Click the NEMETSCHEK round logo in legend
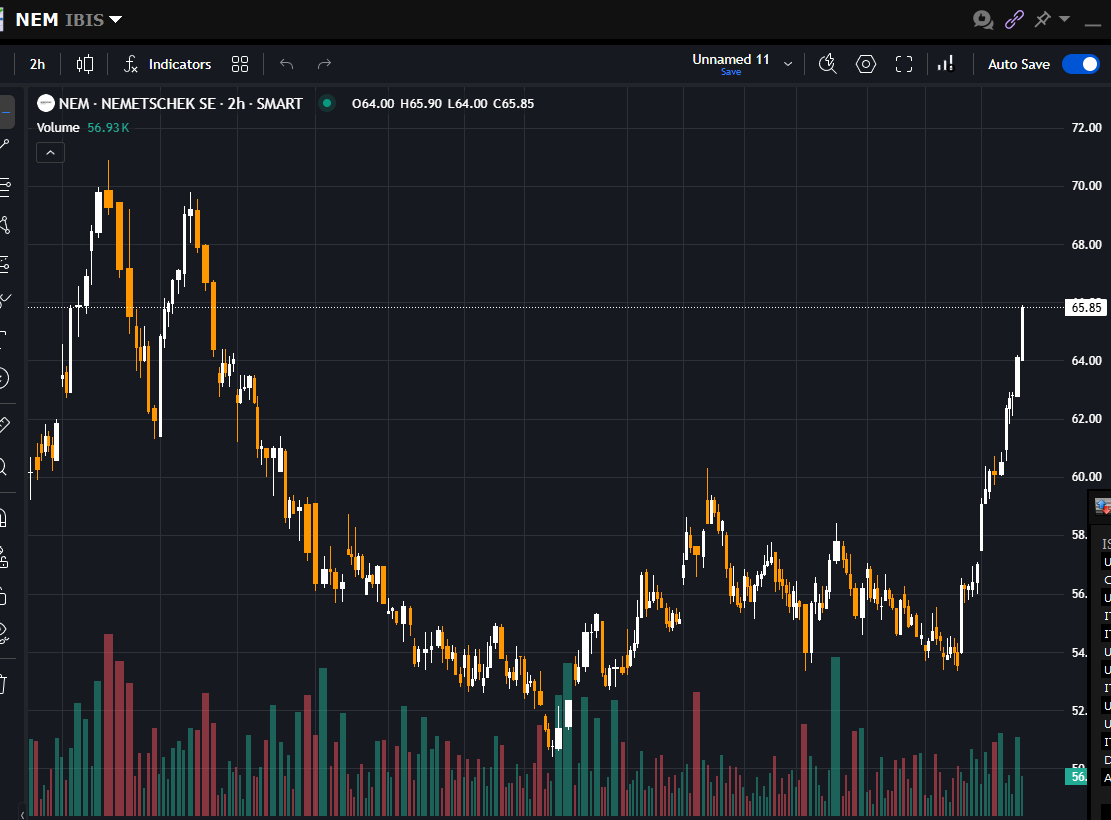The height and width of the screenshot is (820, 1111). (46, 103)
